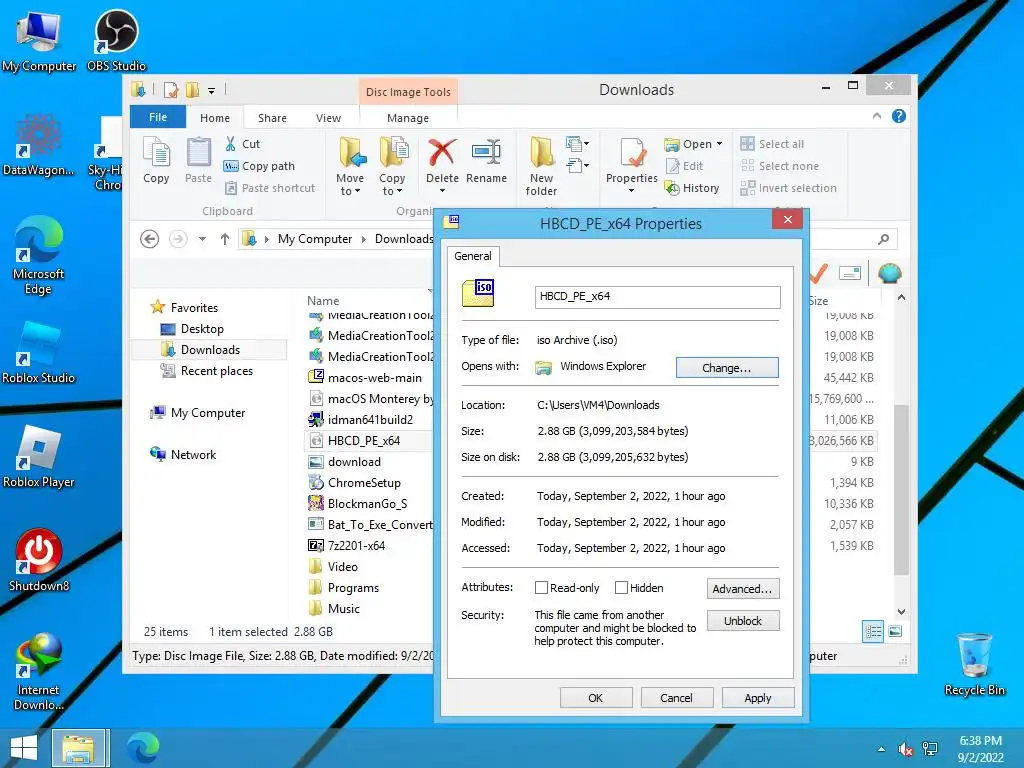Create a New folder from the ribbon
The image size is (1024, 768).
541,166
